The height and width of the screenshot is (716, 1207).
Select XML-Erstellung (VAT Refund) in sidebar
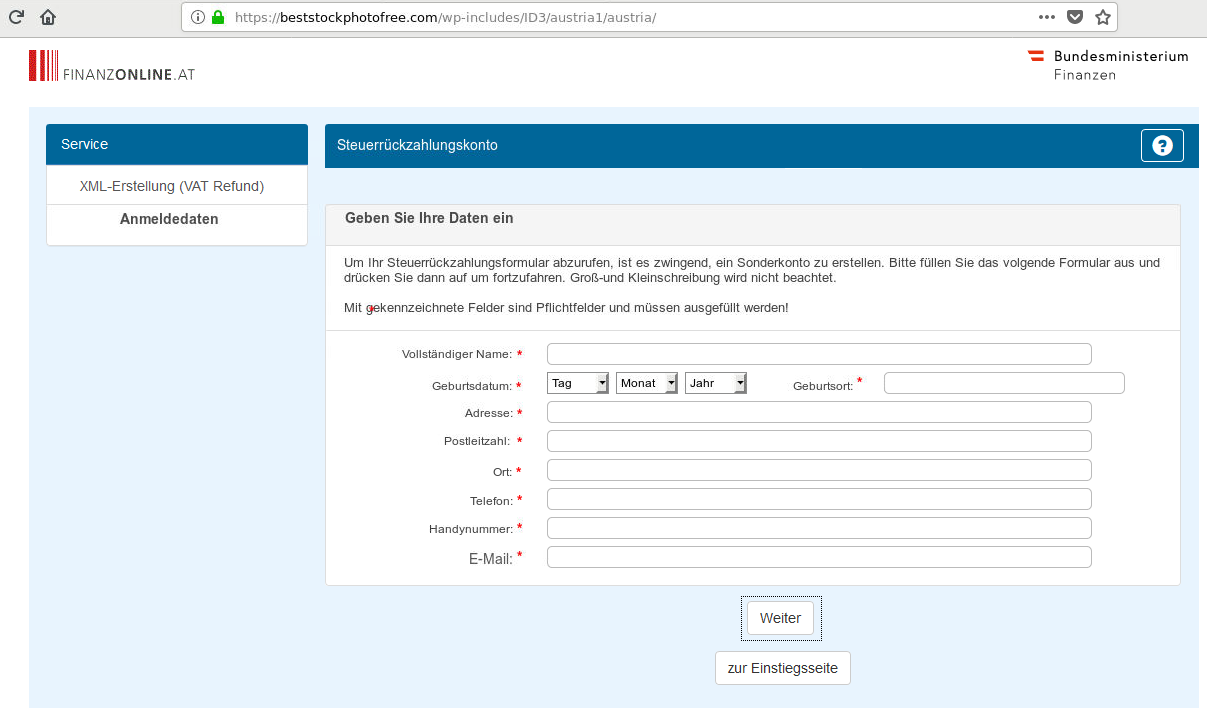[172, 186]
